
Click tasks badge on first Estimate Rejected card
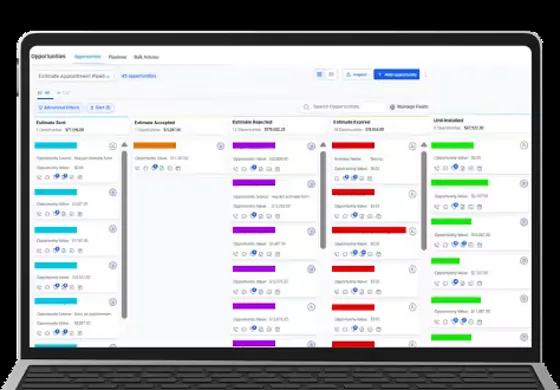(253, 168)
